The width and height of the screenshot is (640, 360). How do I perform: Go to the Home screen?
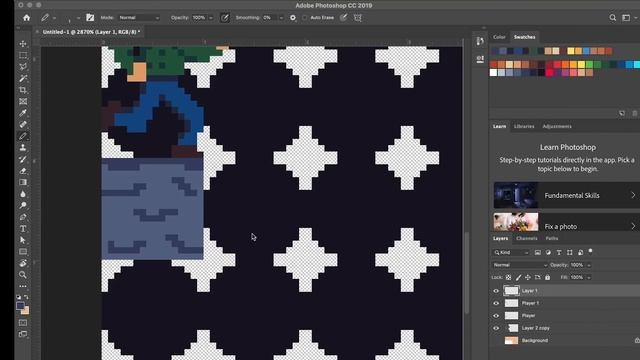pos(27,18)
